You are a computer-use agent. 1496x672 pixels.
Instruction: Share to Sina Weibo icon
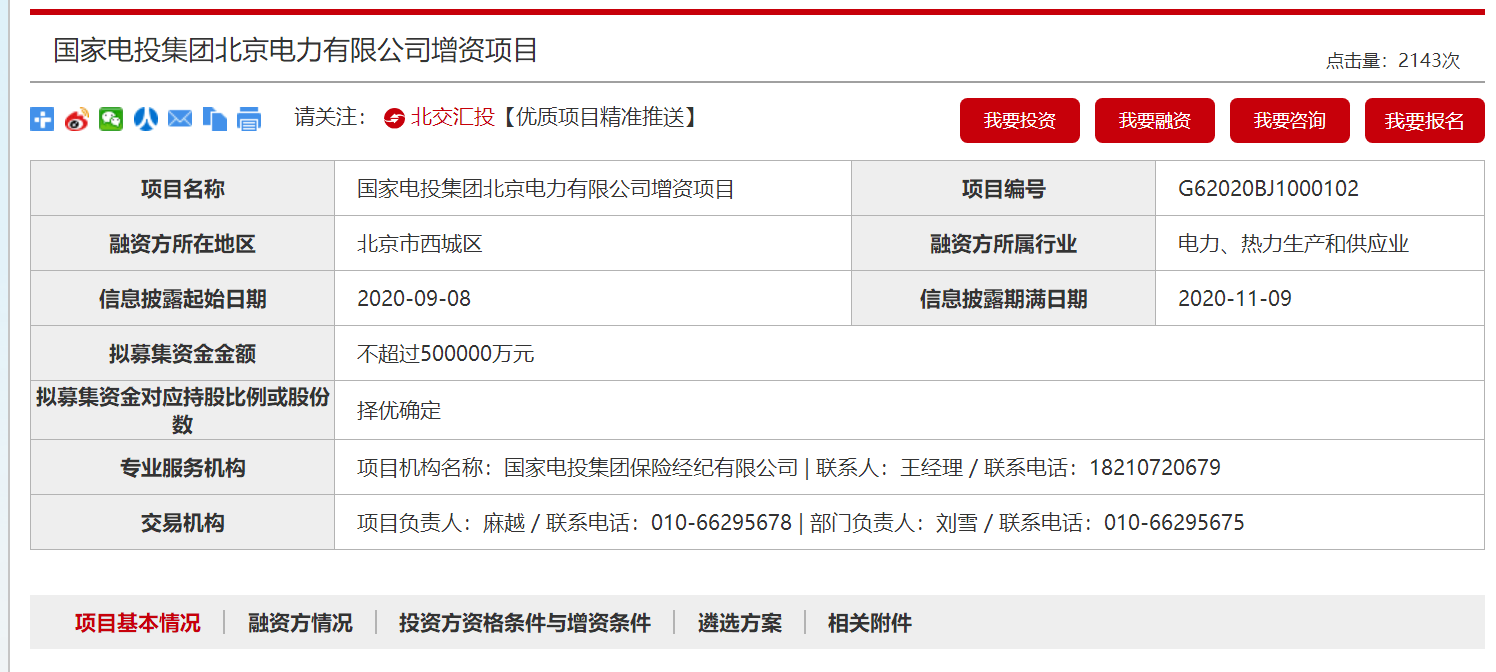point(77,119)
